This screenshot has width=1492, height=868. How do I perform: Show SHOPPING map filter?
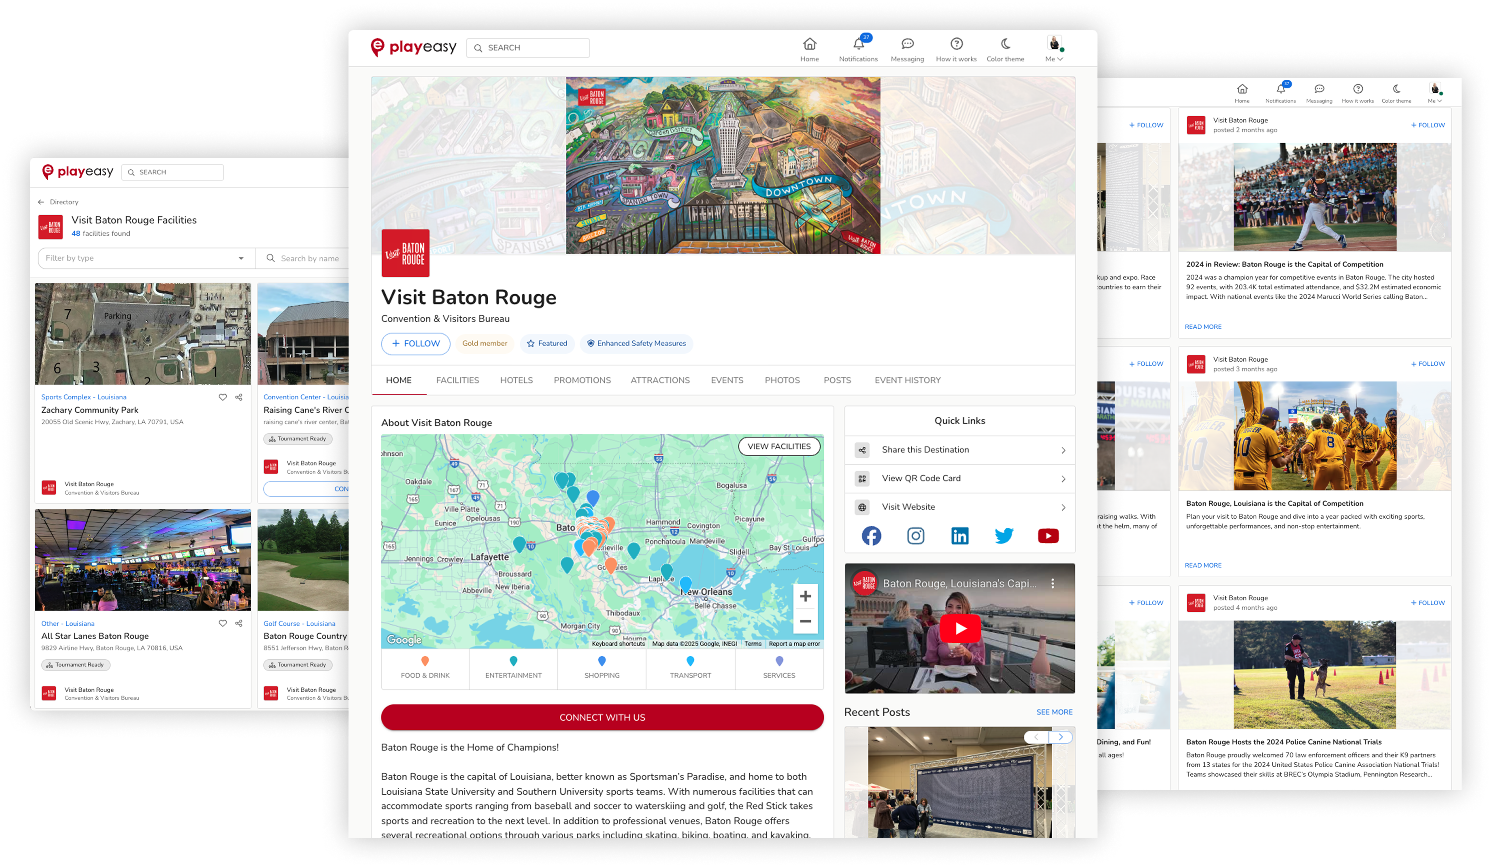coord(602,668)
